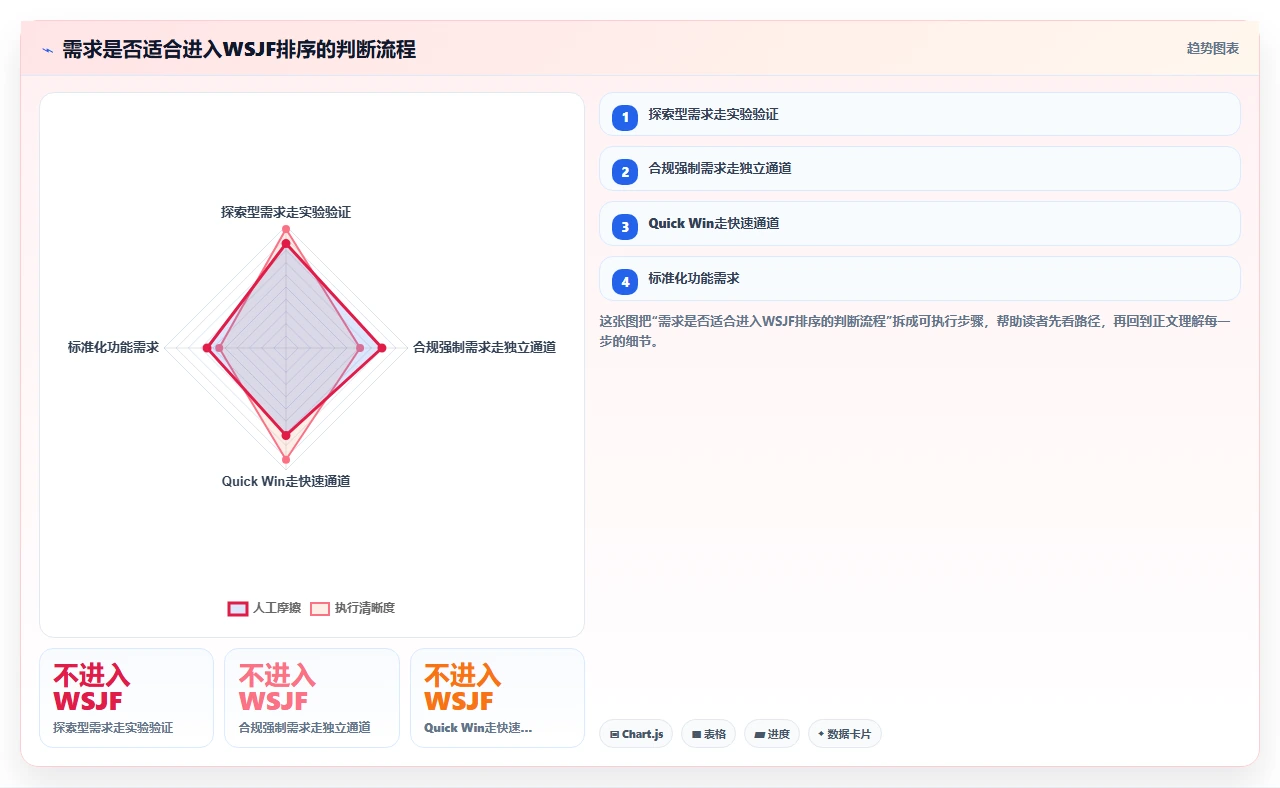Select the 数据卡片 tag

pos(845,734)
